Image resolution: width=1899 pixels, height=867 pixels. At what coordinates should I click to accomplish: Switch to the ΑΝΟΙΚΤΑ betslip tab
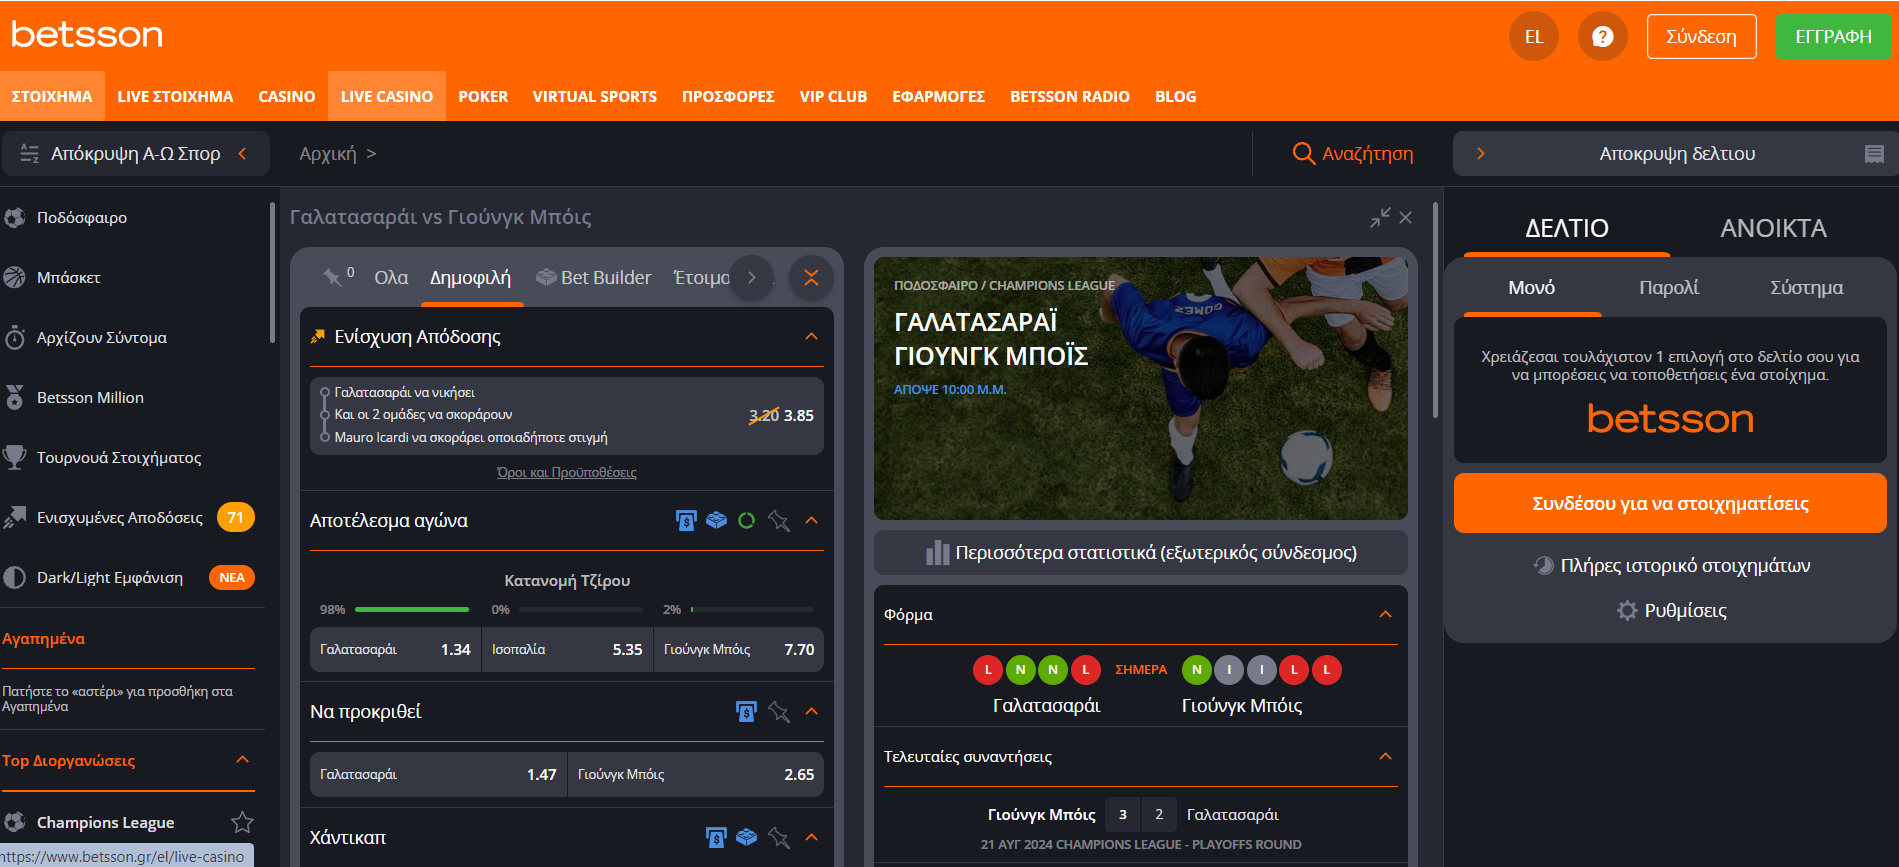tap(1773, 229)
